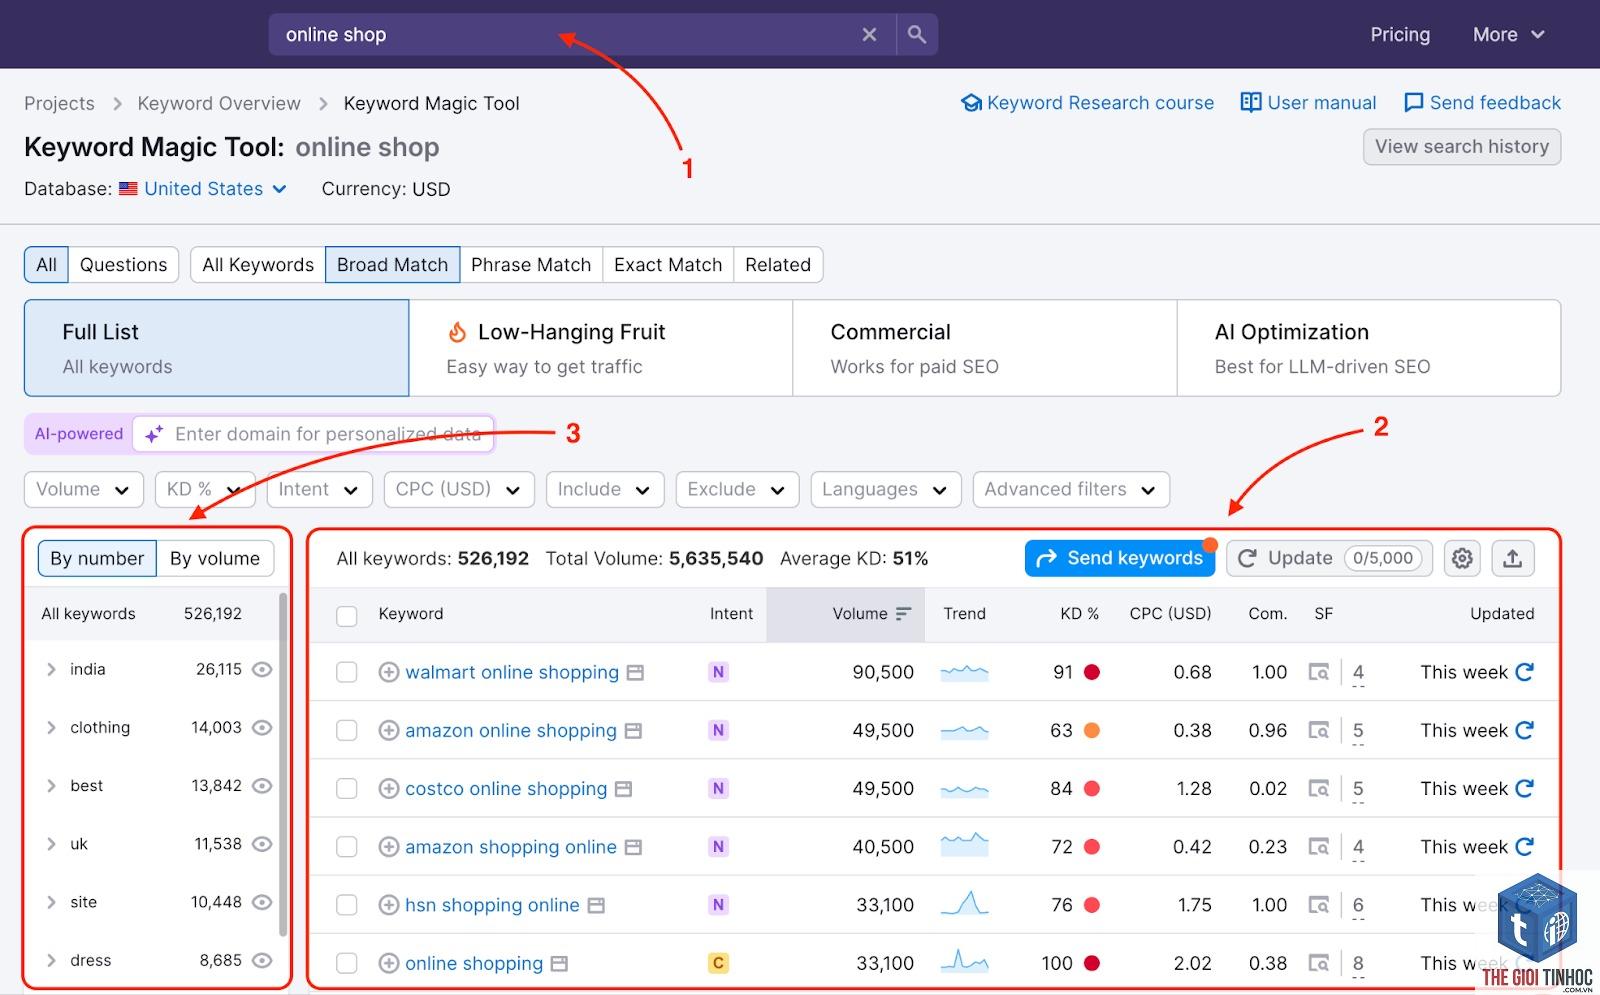Clear the search box with the X icon
1600x995 pixels.
pyautogui.click(x=869, y=34)
